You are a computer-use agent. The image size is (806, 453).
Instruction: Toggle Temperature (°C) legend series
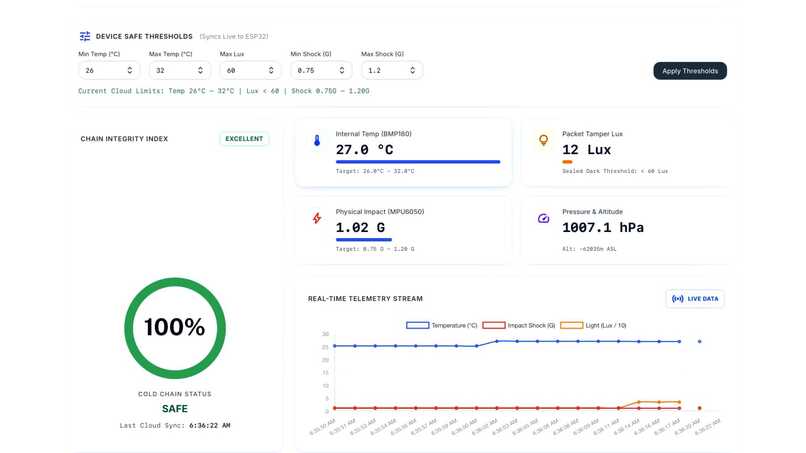click(x=442, y=325)
